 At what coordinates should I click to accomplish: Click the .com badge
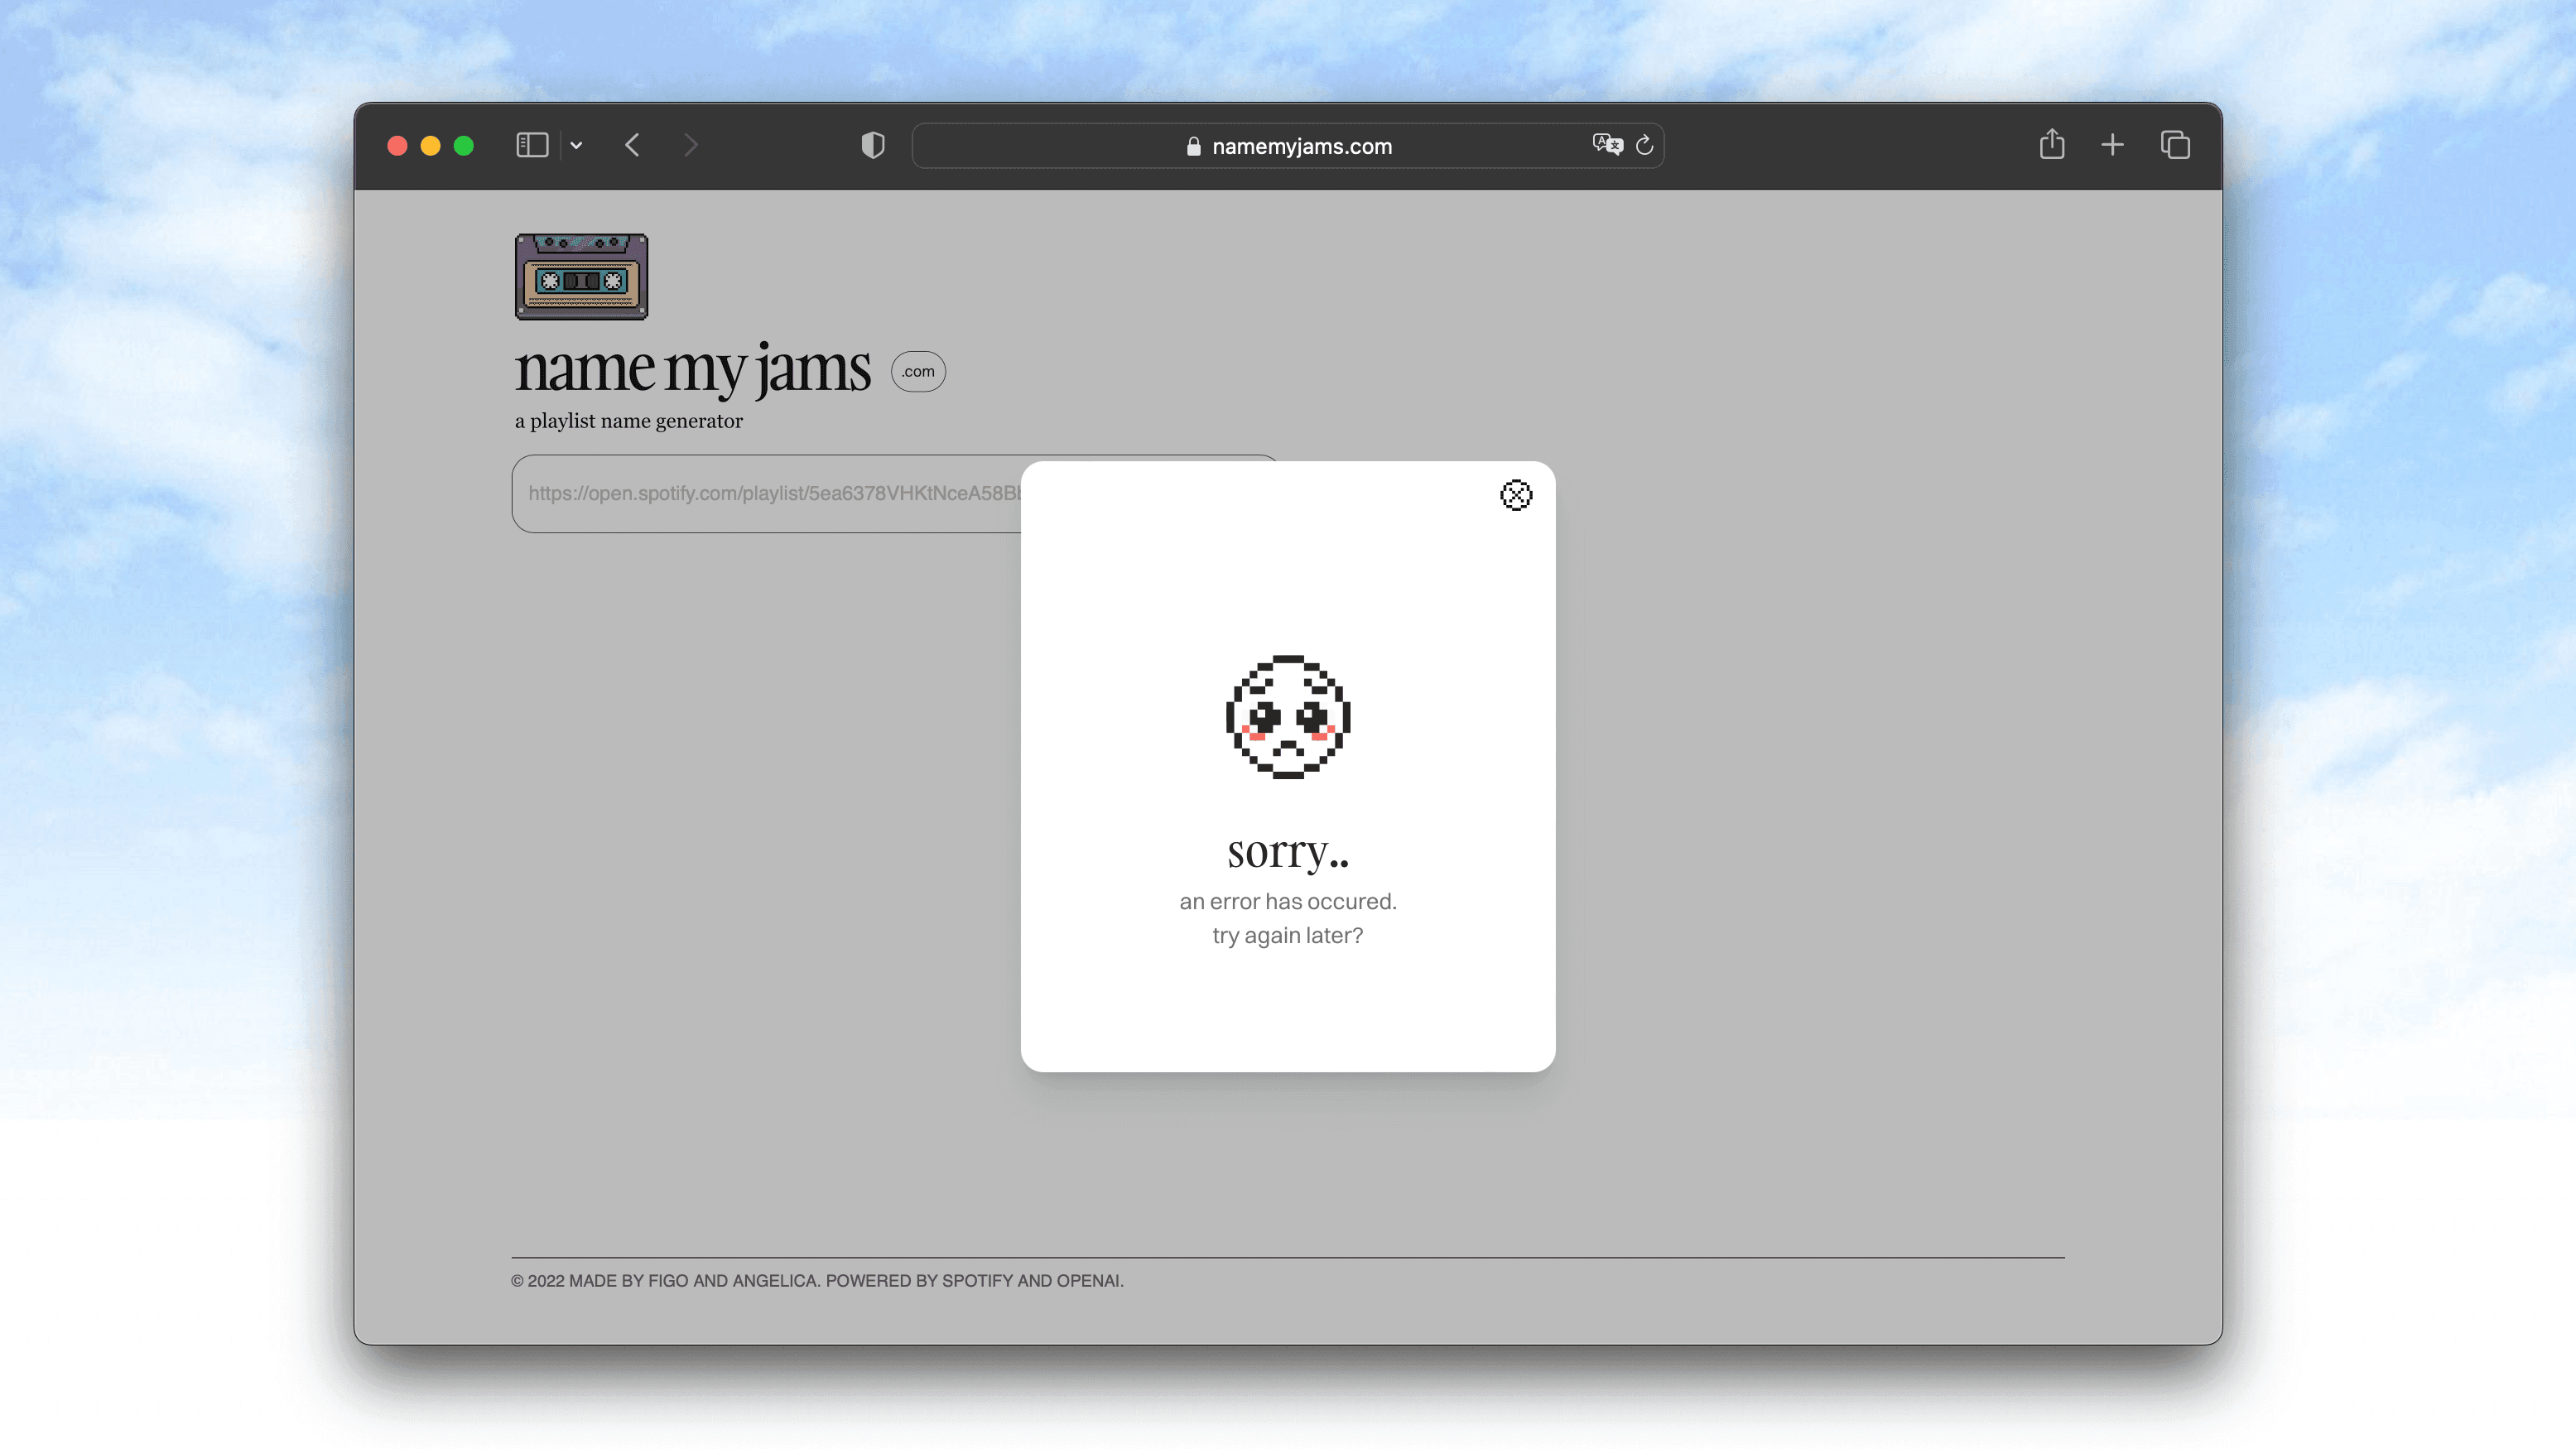[918, 371]
